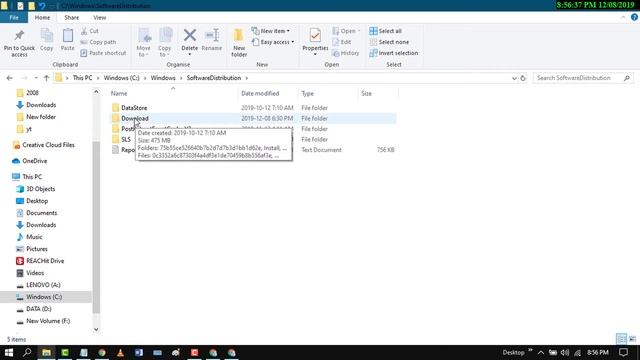Open Word from the taskbar
640x360 pixels.
click(139, 353)
